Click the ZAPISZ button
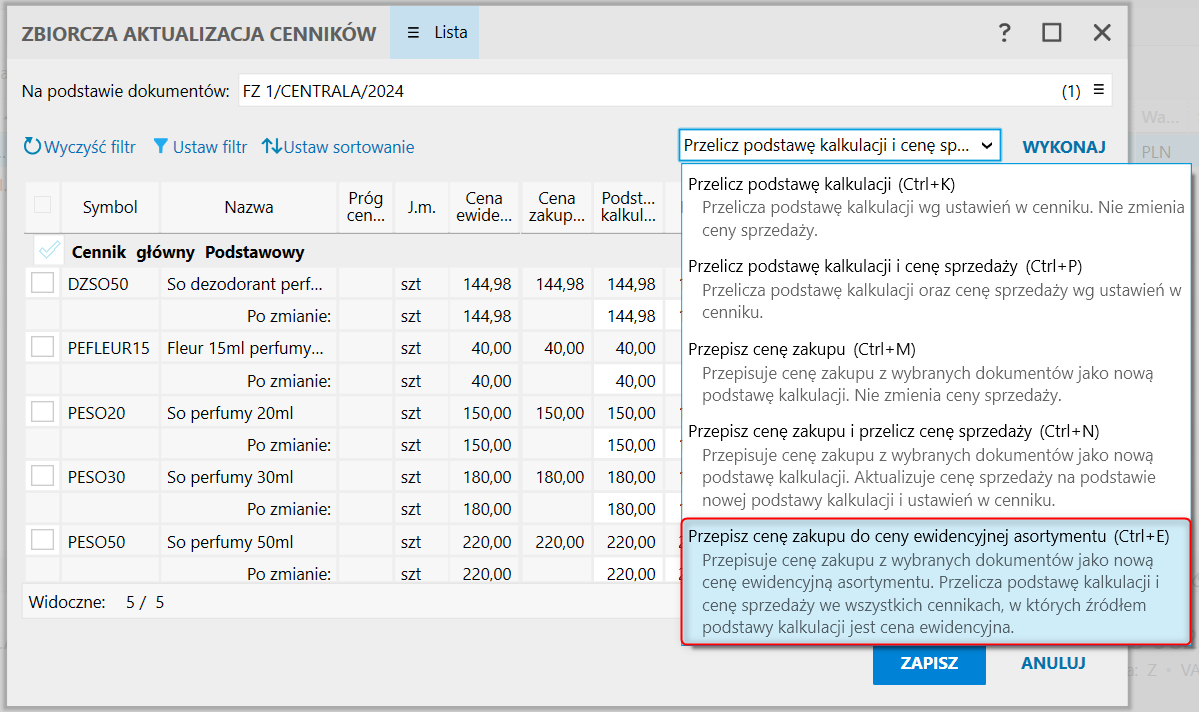The height and width of the screenshot is (712, 1199). point(928,663)
